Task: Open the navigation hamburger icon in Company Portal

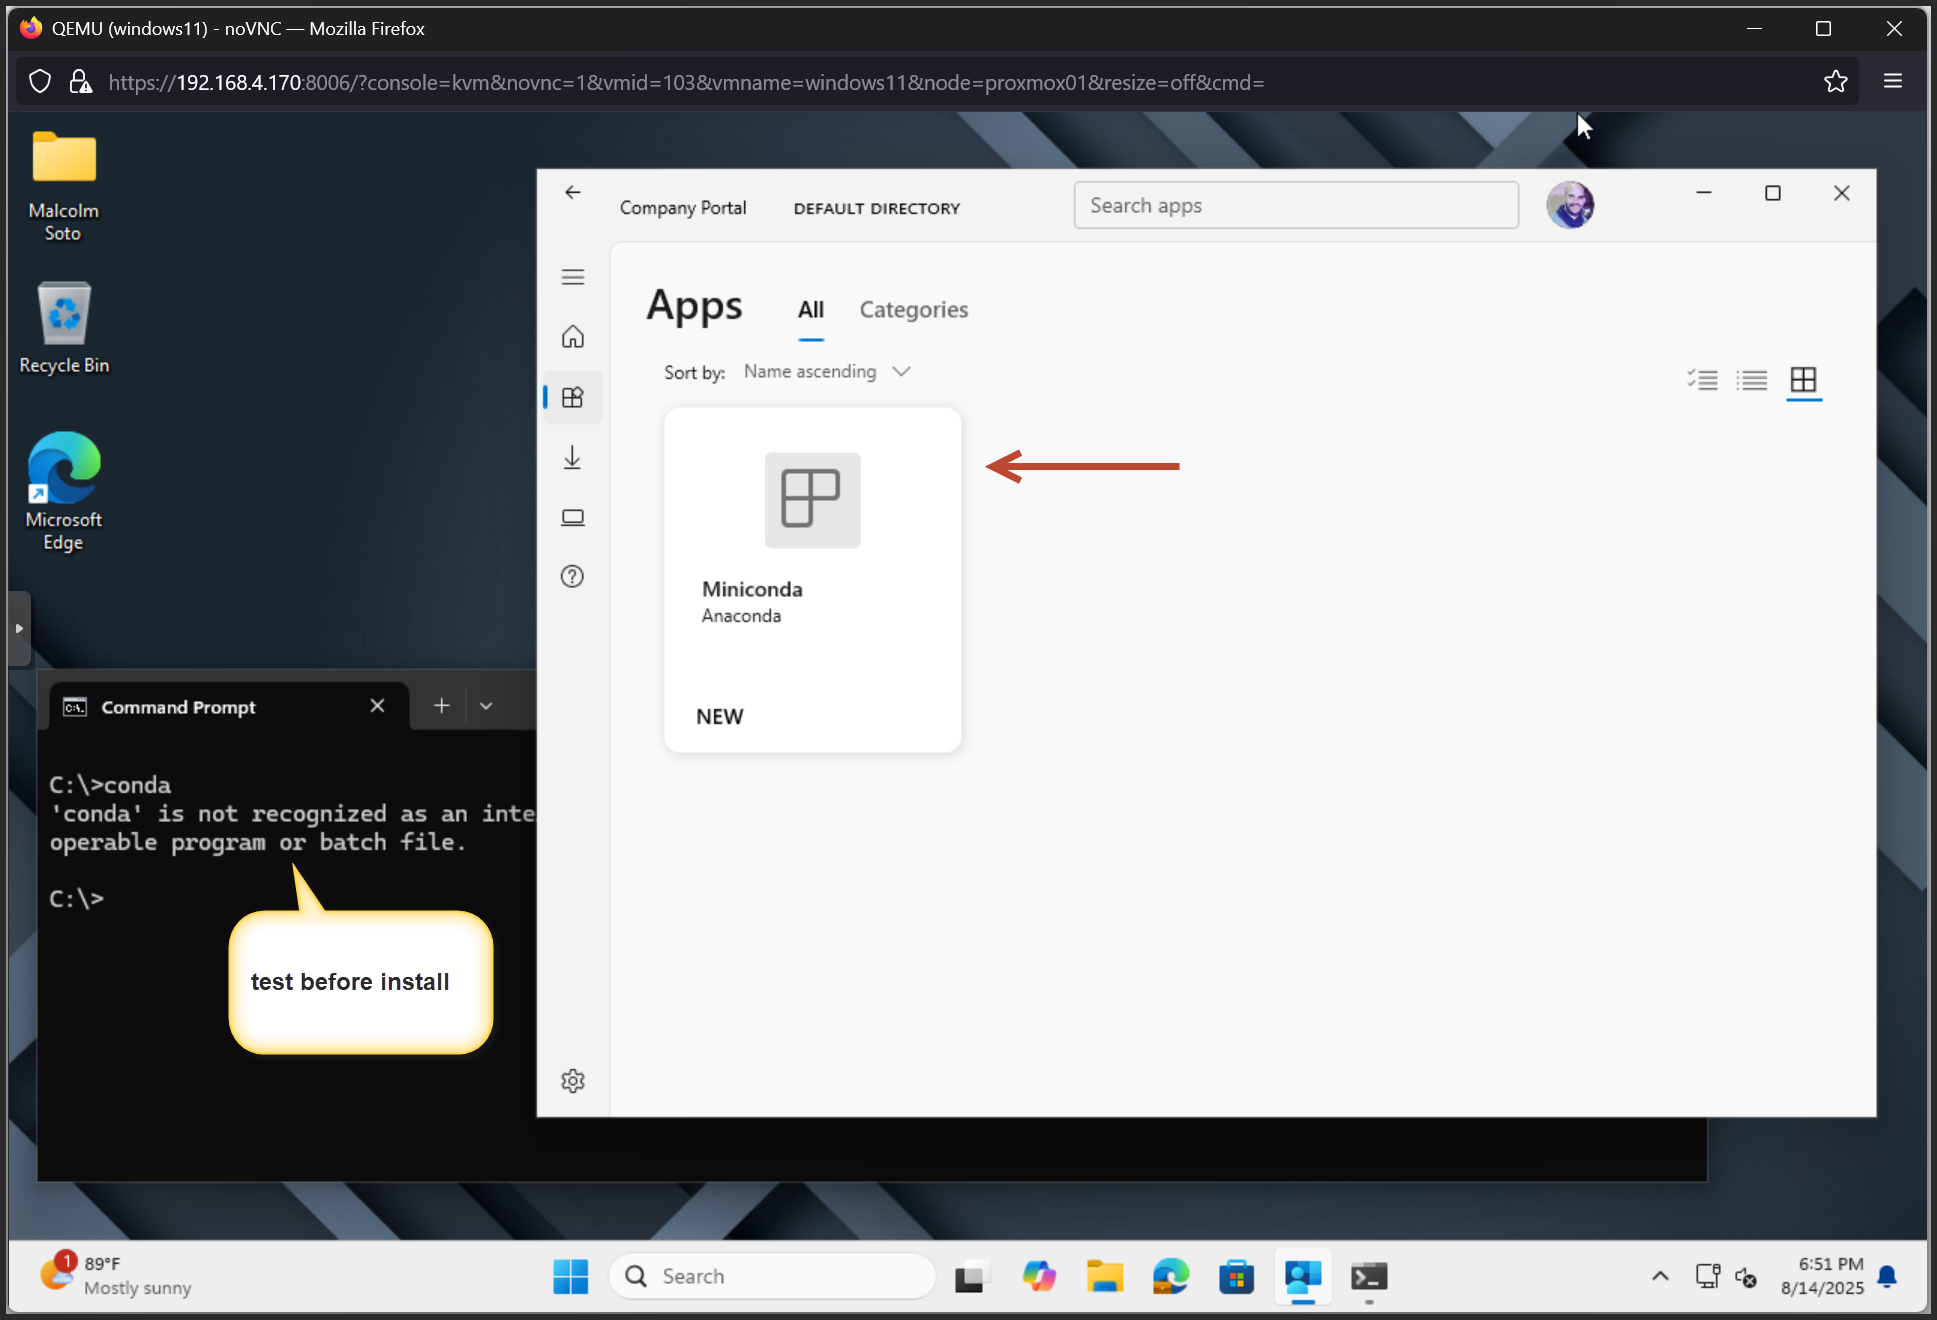Action: coord(573,276)
